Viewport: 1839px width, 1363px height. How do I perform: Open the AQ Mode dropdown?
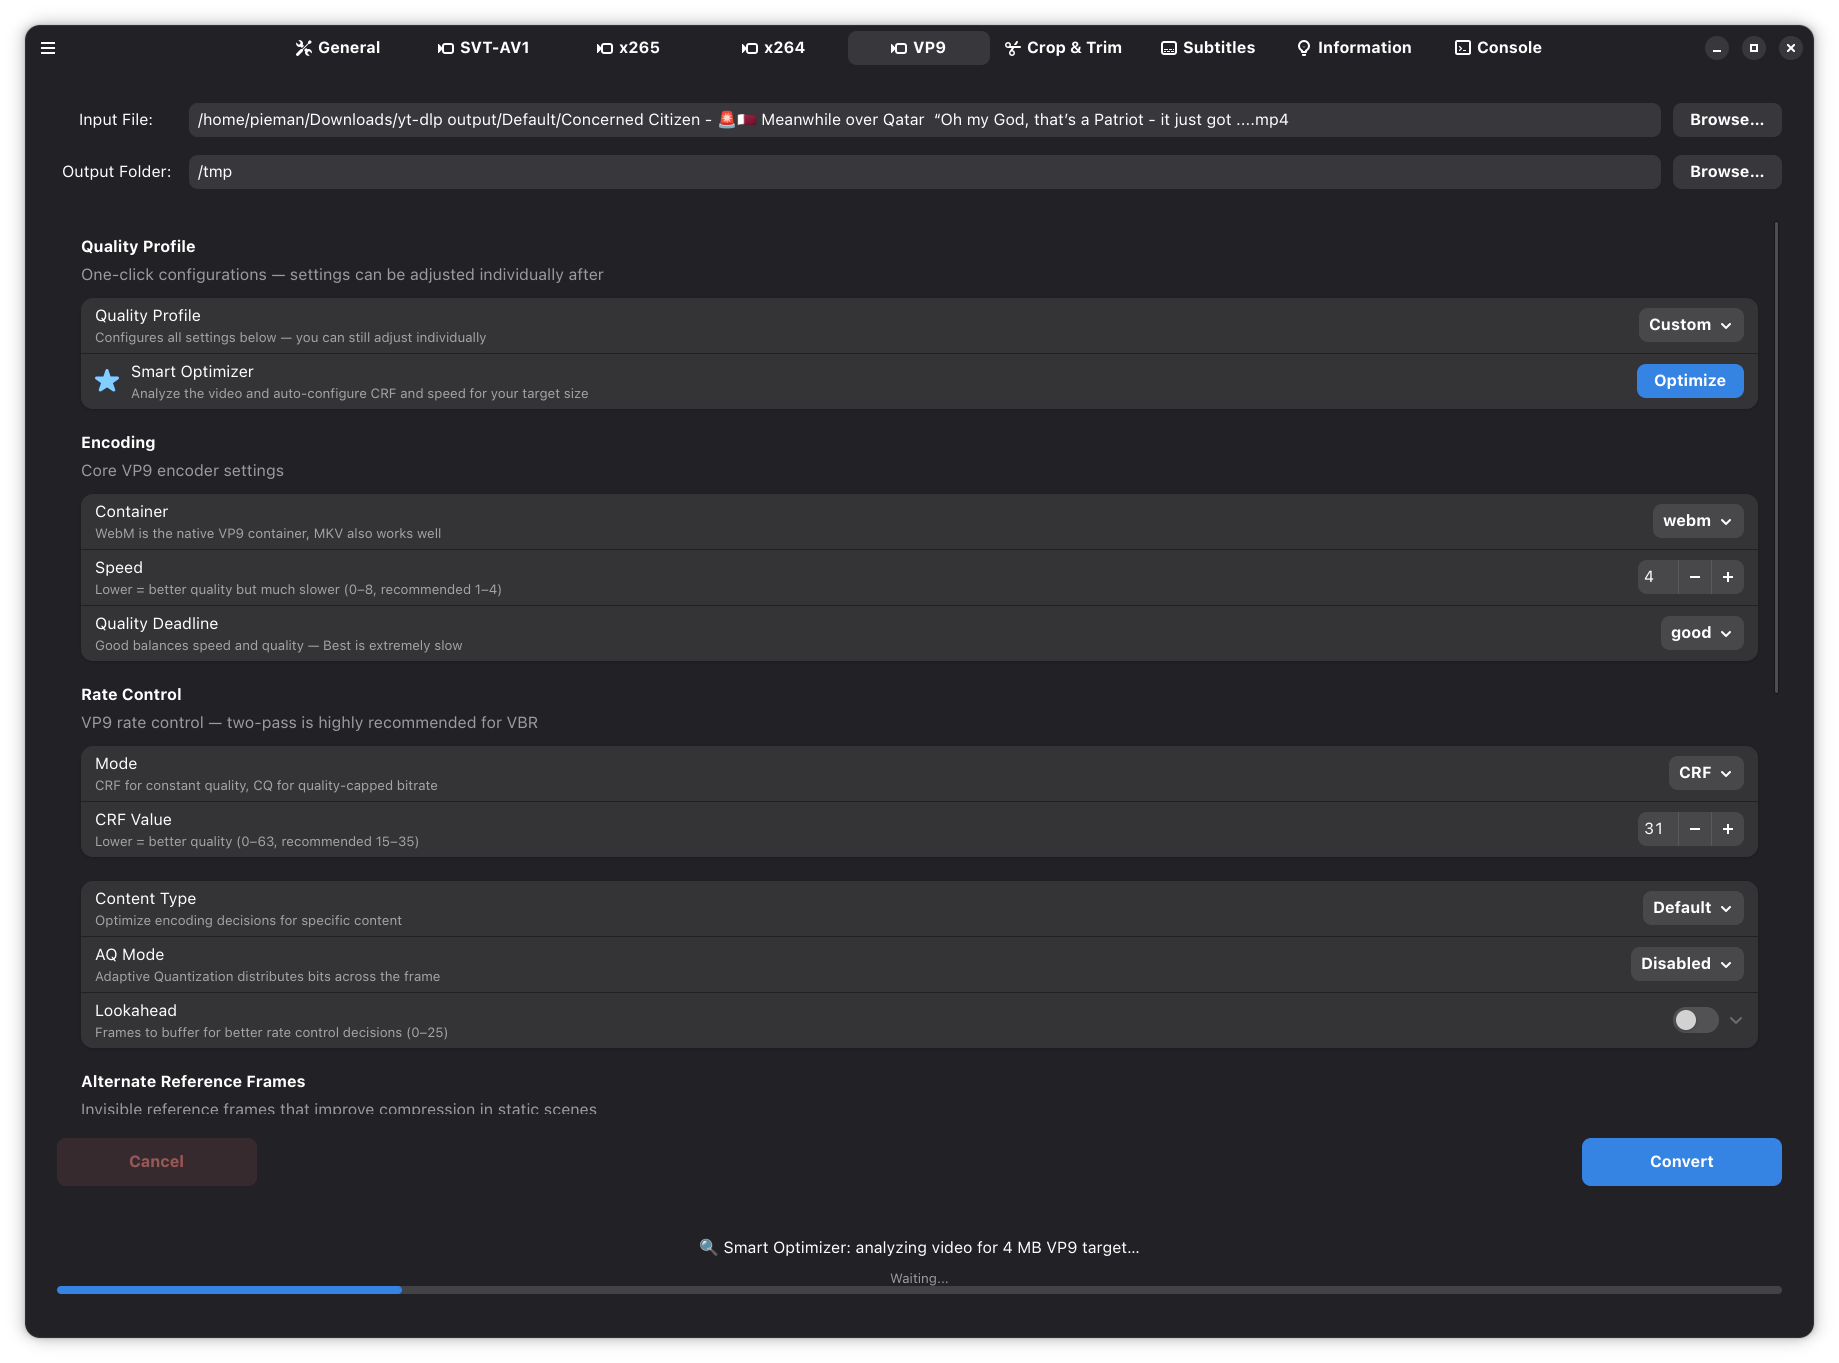pyautogui.click(x=1686, y=964)
